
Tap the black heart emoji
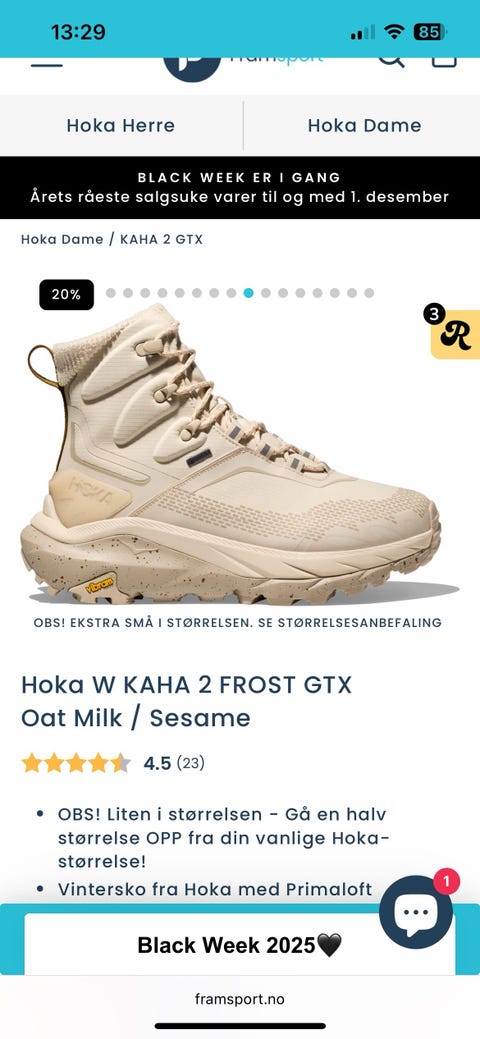pos(330,945)
